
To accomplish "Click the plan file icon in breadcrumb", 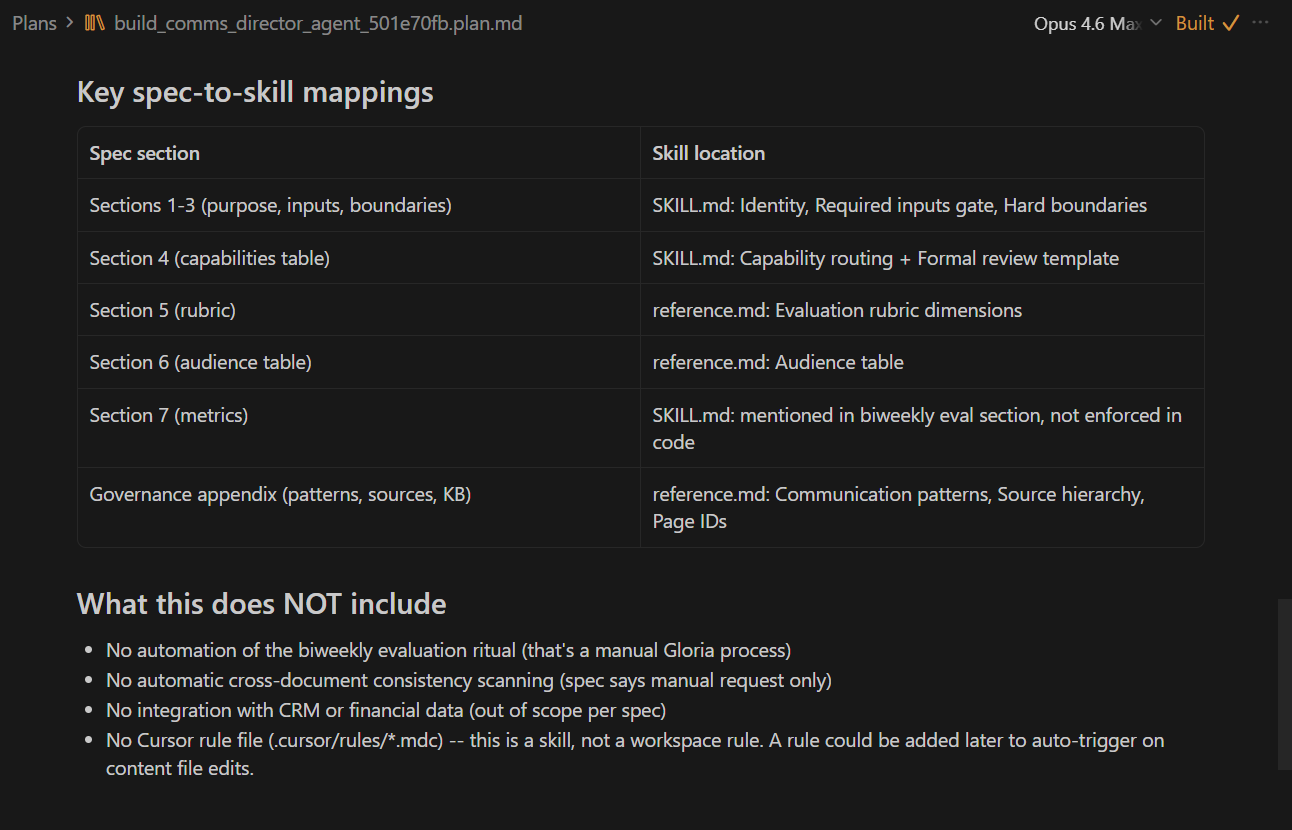I will (x=95, y=23).
